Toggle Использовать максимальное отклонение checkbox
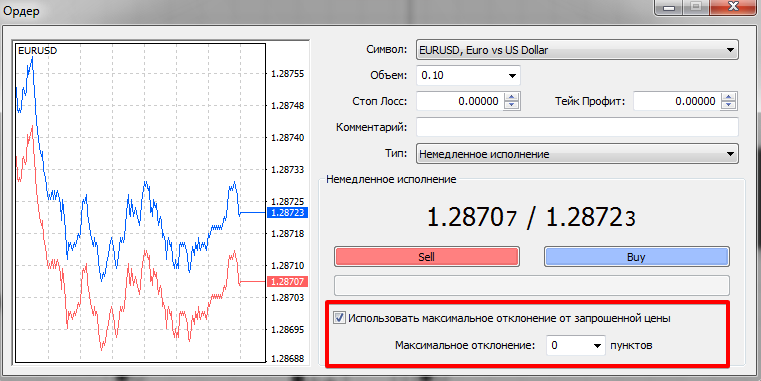This screenshot has width=761, height=381. (x=340, y=318)
